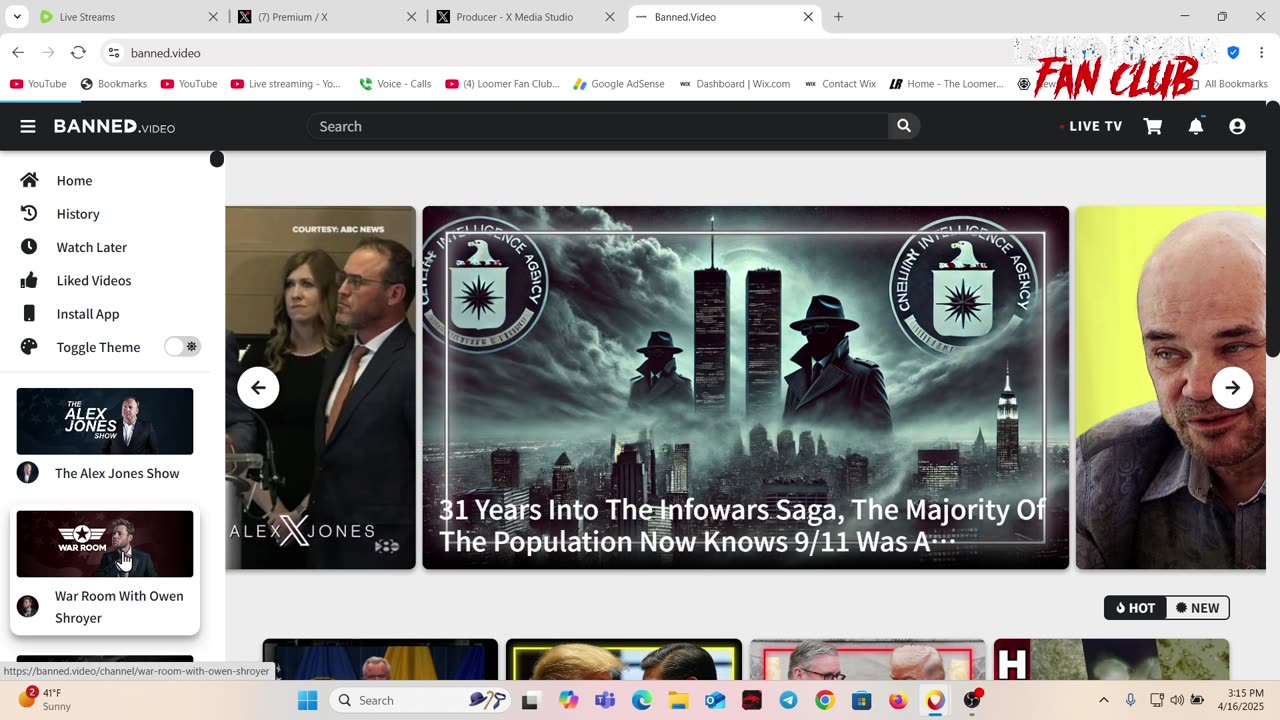
Task: Select the HOT sorting option
Action: (x=1136, y=608)
